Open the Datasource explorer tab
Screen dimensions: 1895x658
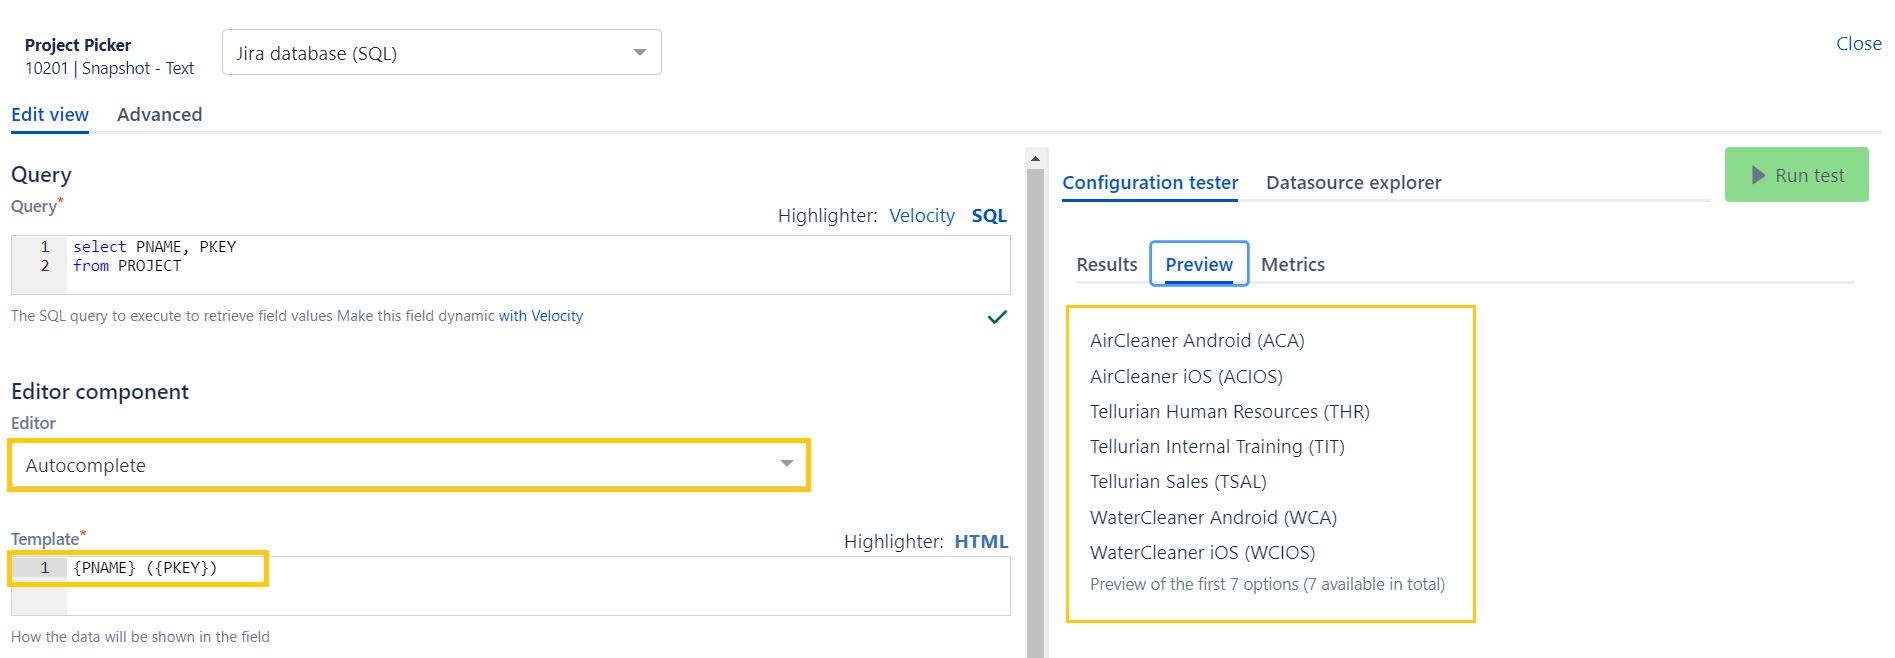point(1353,183)
